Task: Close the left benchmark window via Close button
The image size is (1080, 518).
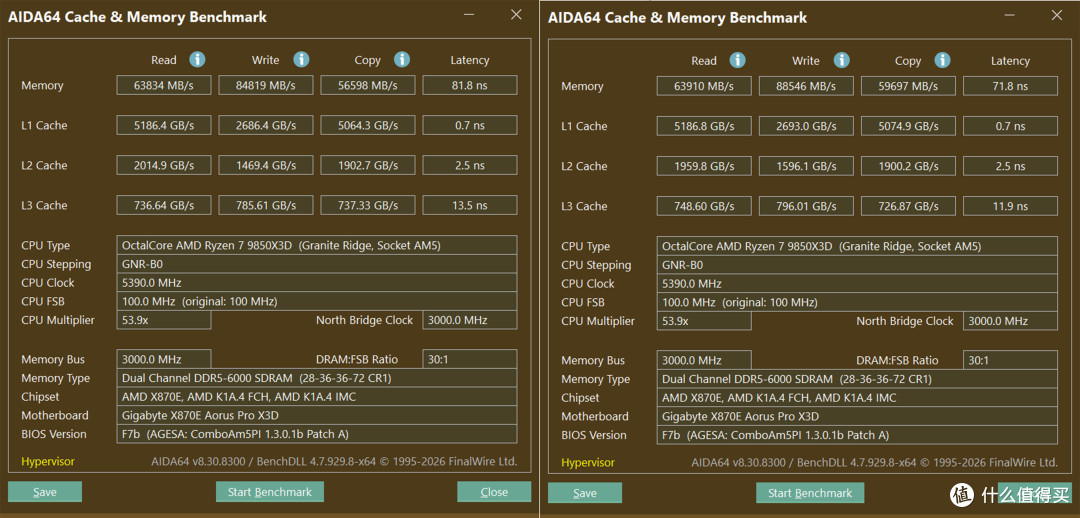Action: coord(494,492)
